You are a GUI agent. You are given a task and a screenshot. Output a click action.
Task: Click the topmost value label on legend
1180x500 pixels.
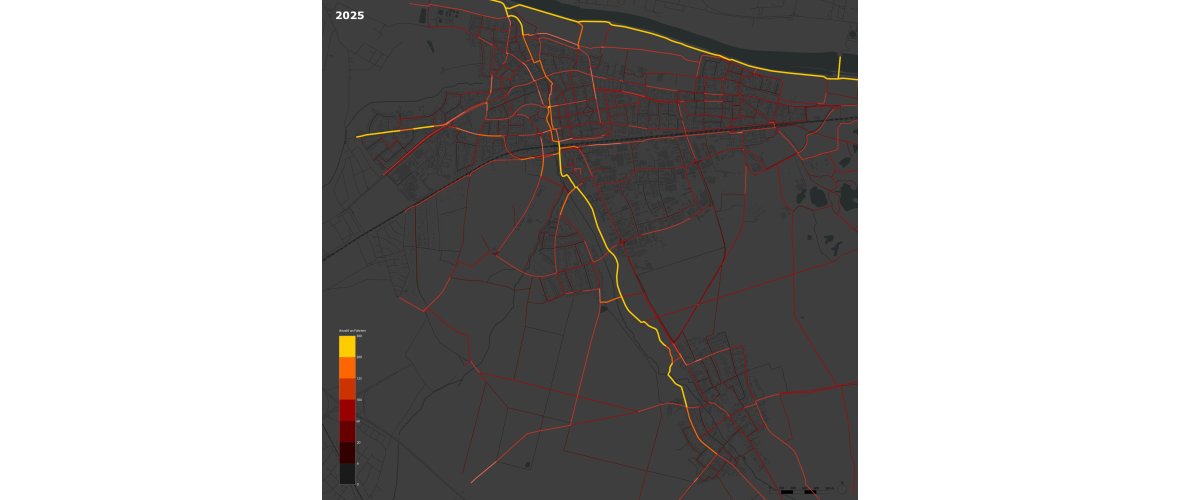click(358, 336)
